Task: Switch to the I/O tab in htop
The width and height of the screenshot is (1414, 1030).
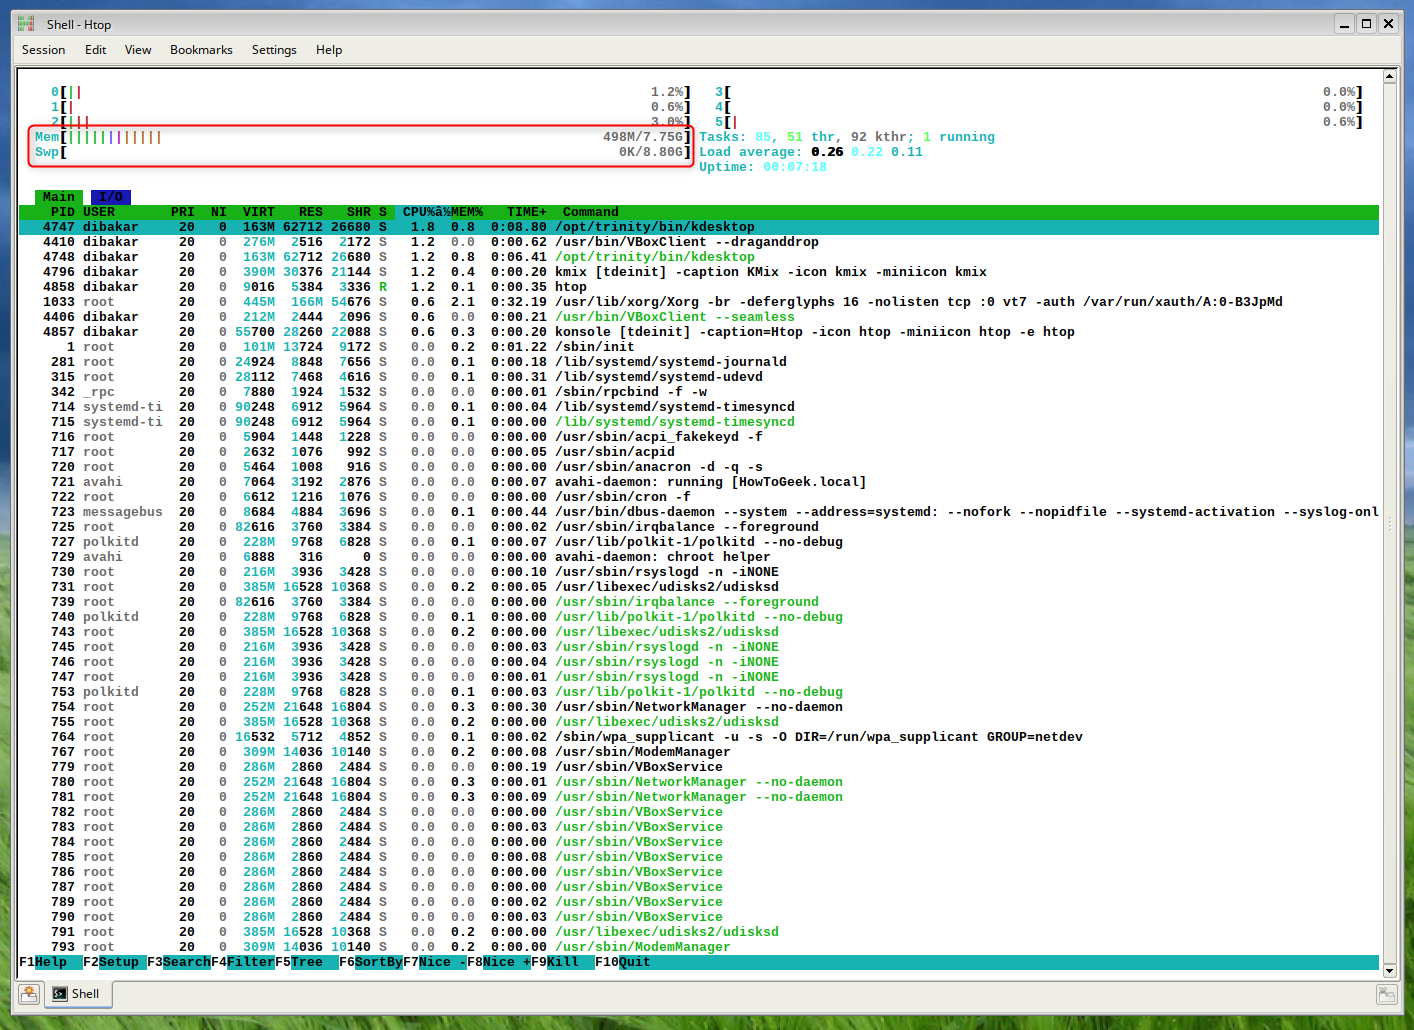Action: (x=110, y=197)
